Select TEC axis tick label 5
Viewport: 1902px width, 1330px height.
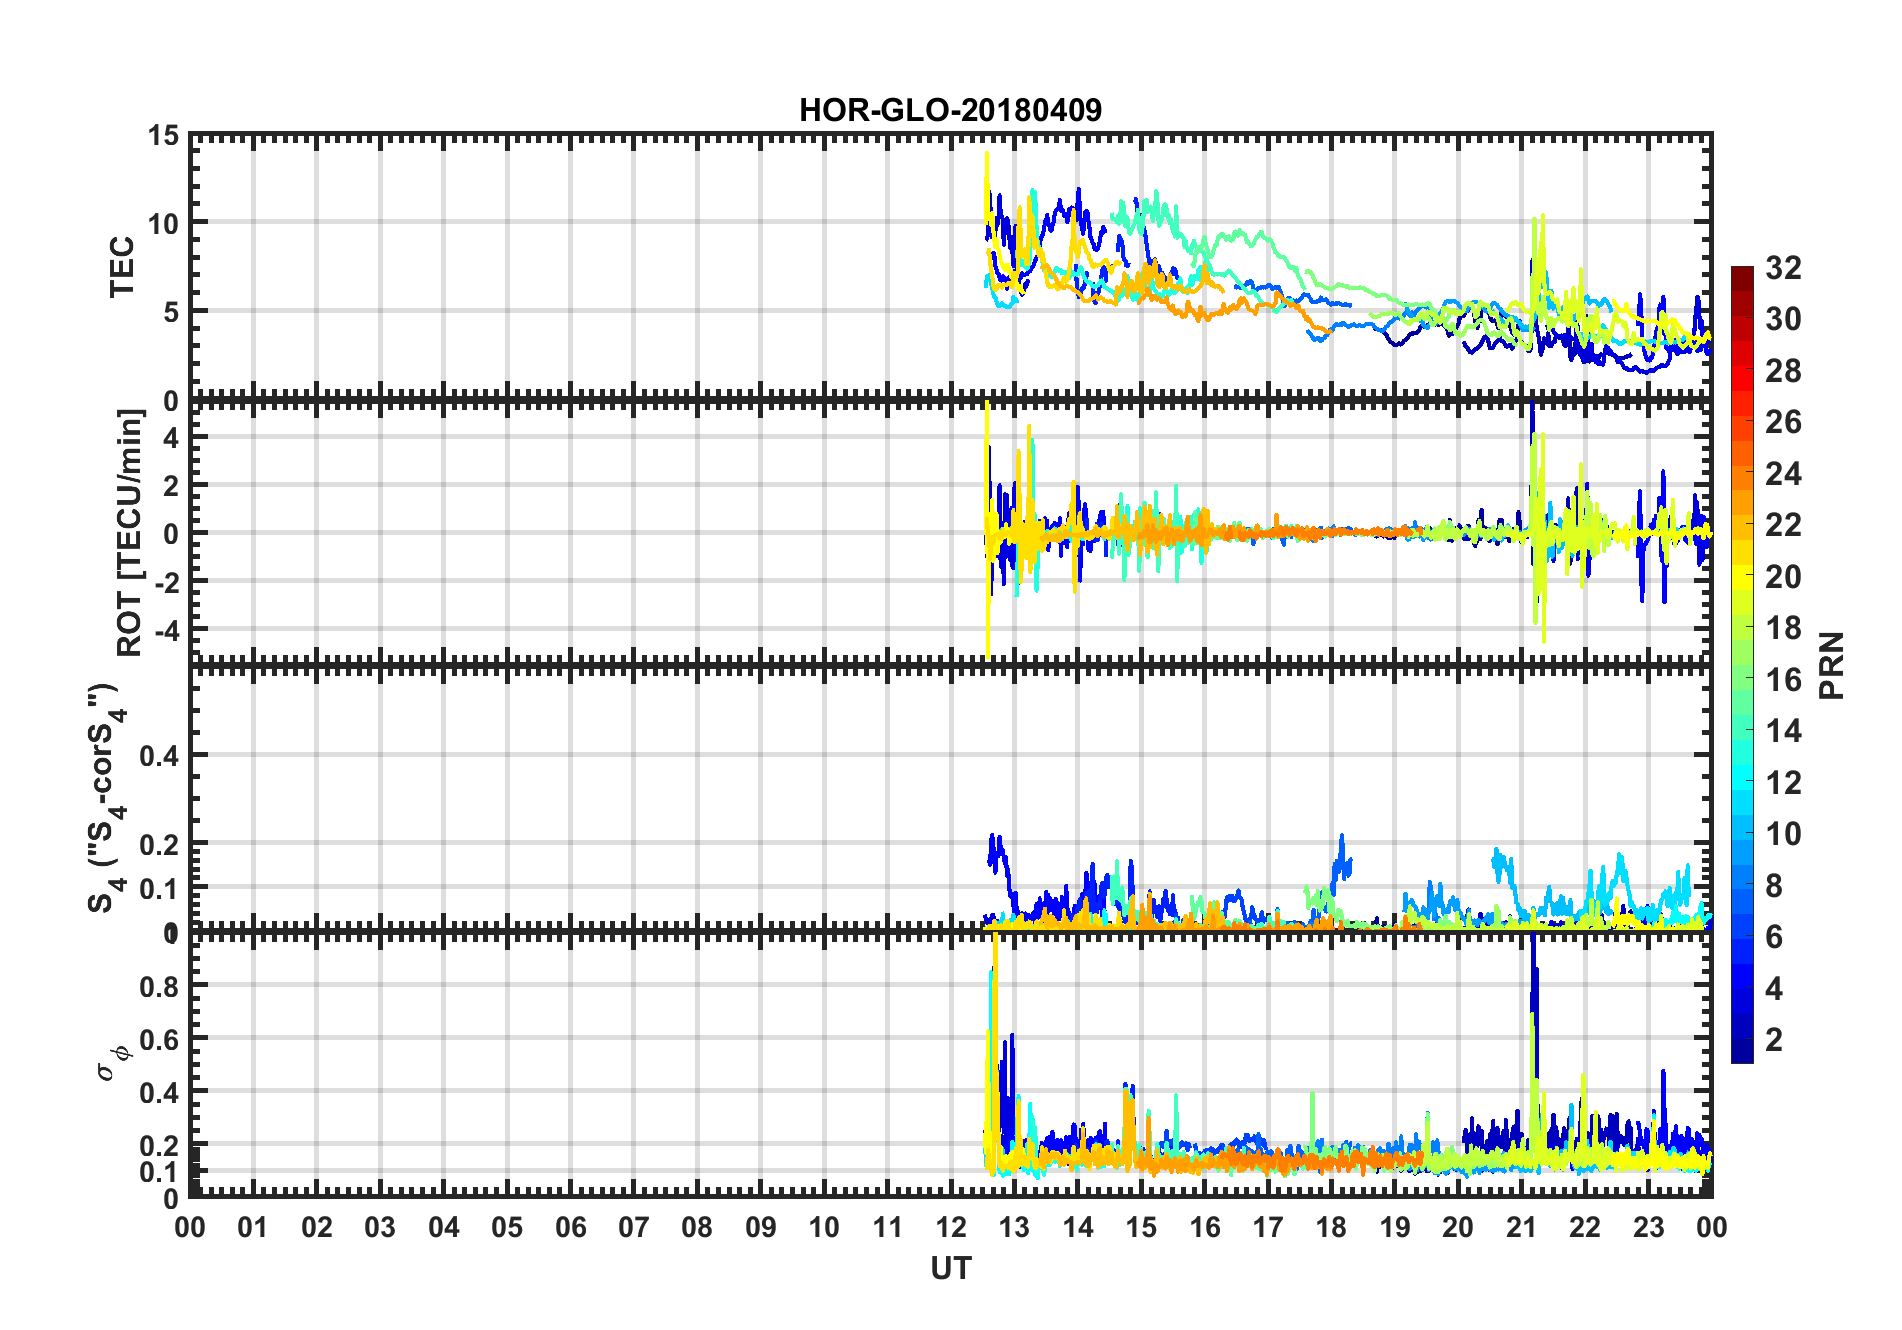point(171,312)
